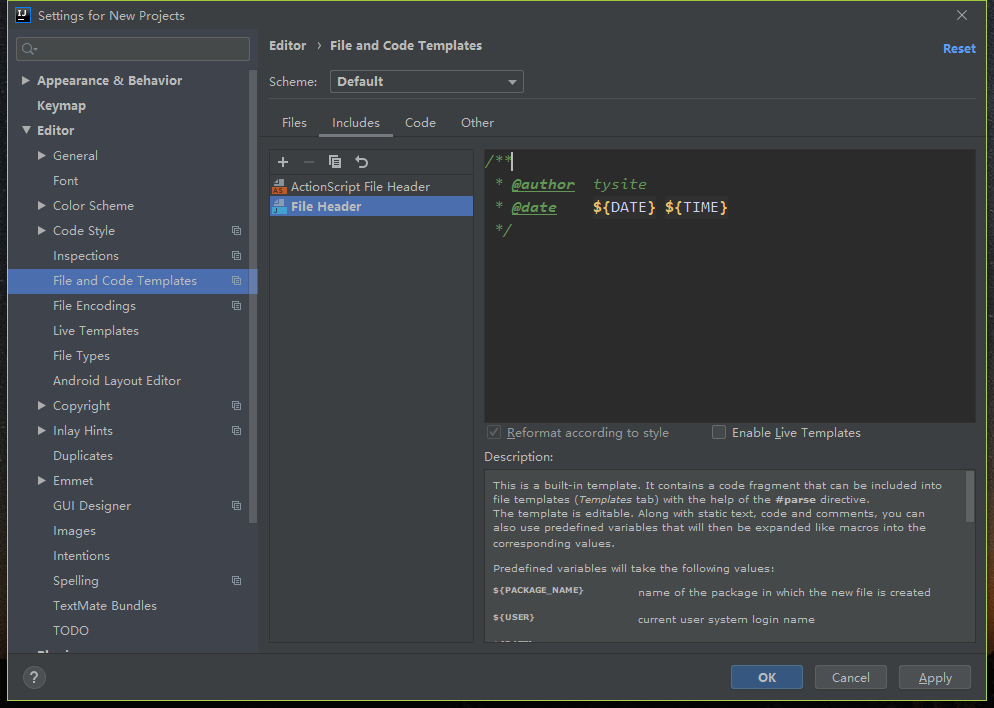Click project-level icon beside Spelling
The height and width of the screenshot is (708, 994).
click(236, 581)
